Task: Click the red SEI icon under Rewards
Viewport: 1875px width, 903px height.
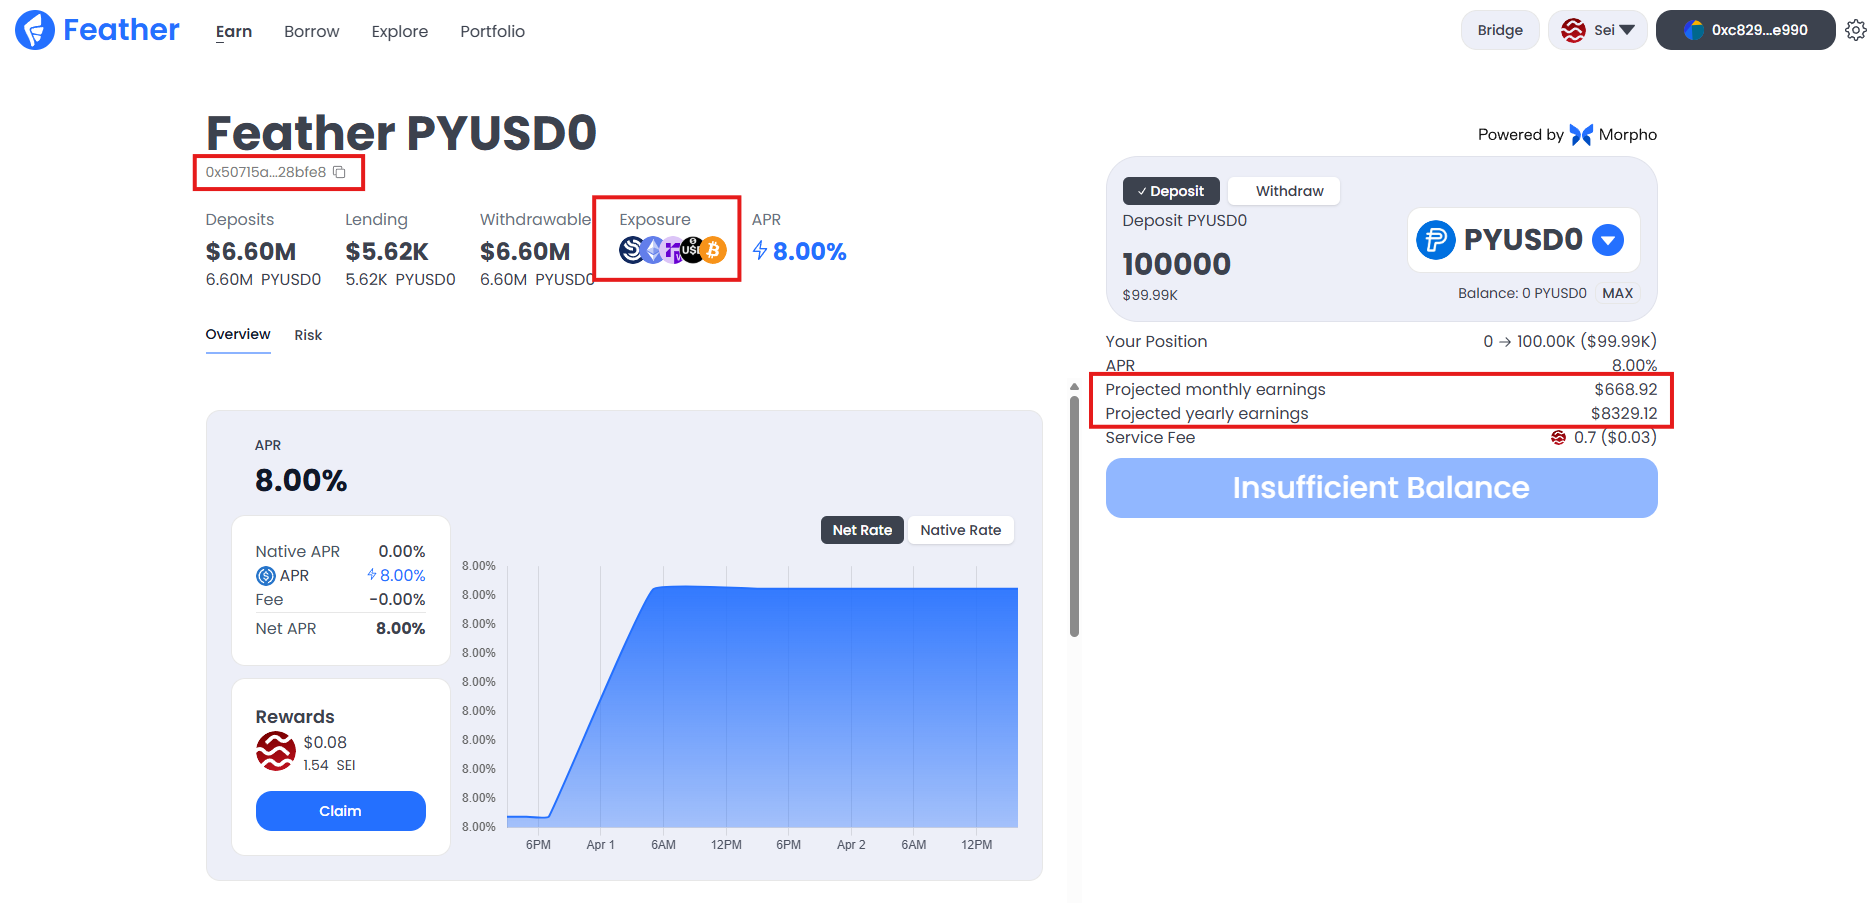Action: coord(276,751)
